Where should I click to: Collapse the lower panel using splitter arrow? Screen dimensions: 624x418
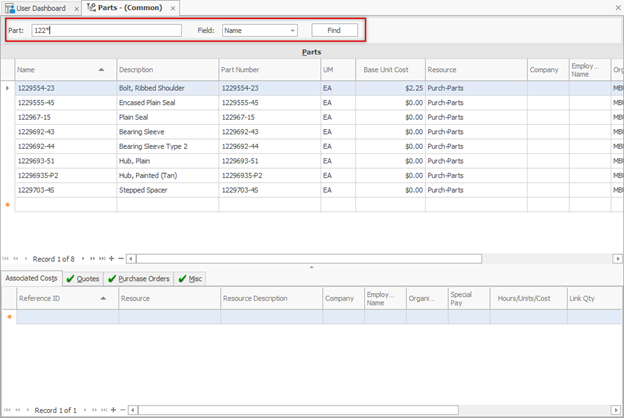pyautogui.click(x=311, y=267)
